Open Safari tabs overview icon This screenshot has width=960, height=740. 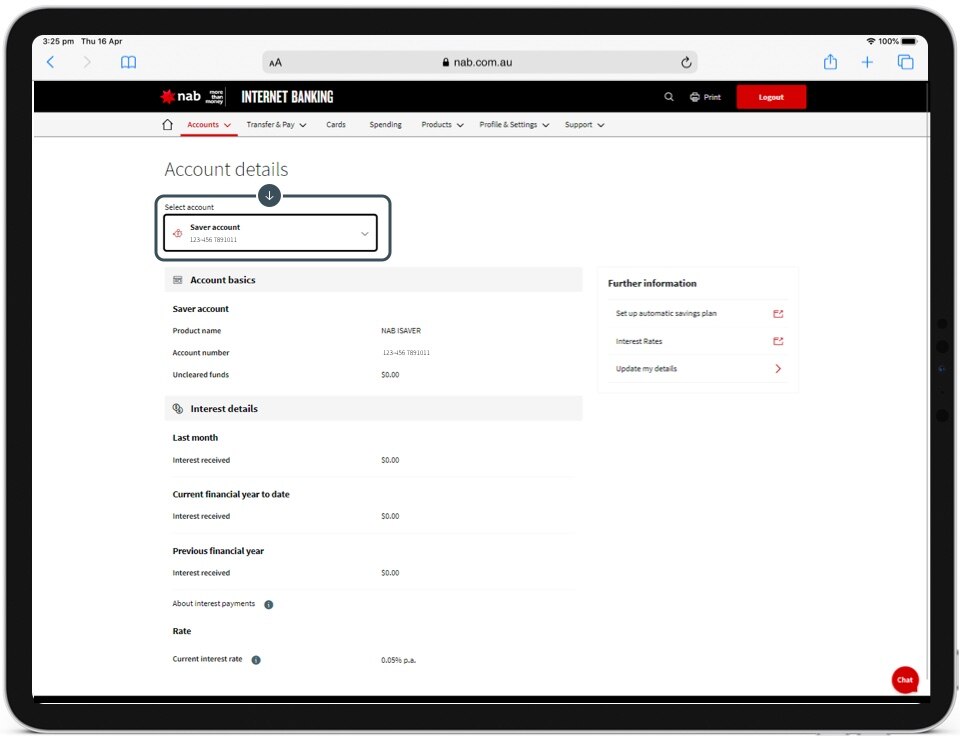[x=905, y=62]
